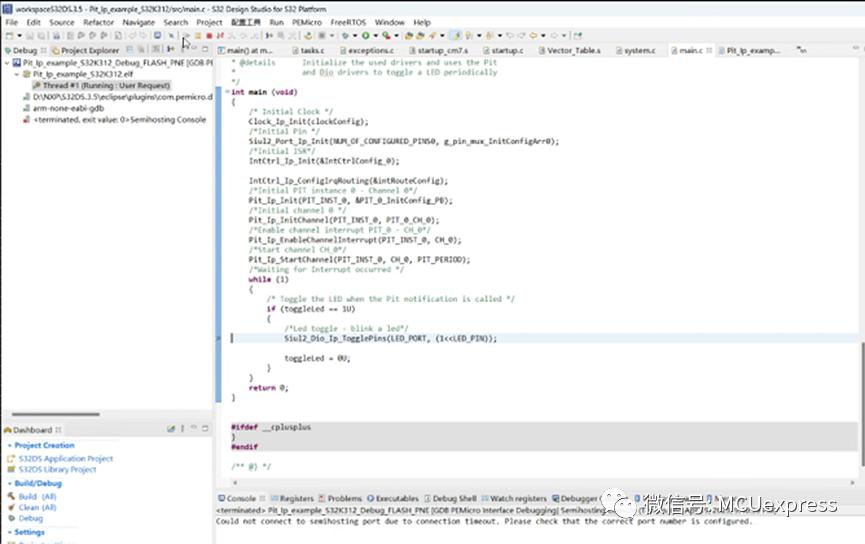
Task: Open the Run launch dropdown arrow
Action: pyautogui.click(x=376, y=35)
